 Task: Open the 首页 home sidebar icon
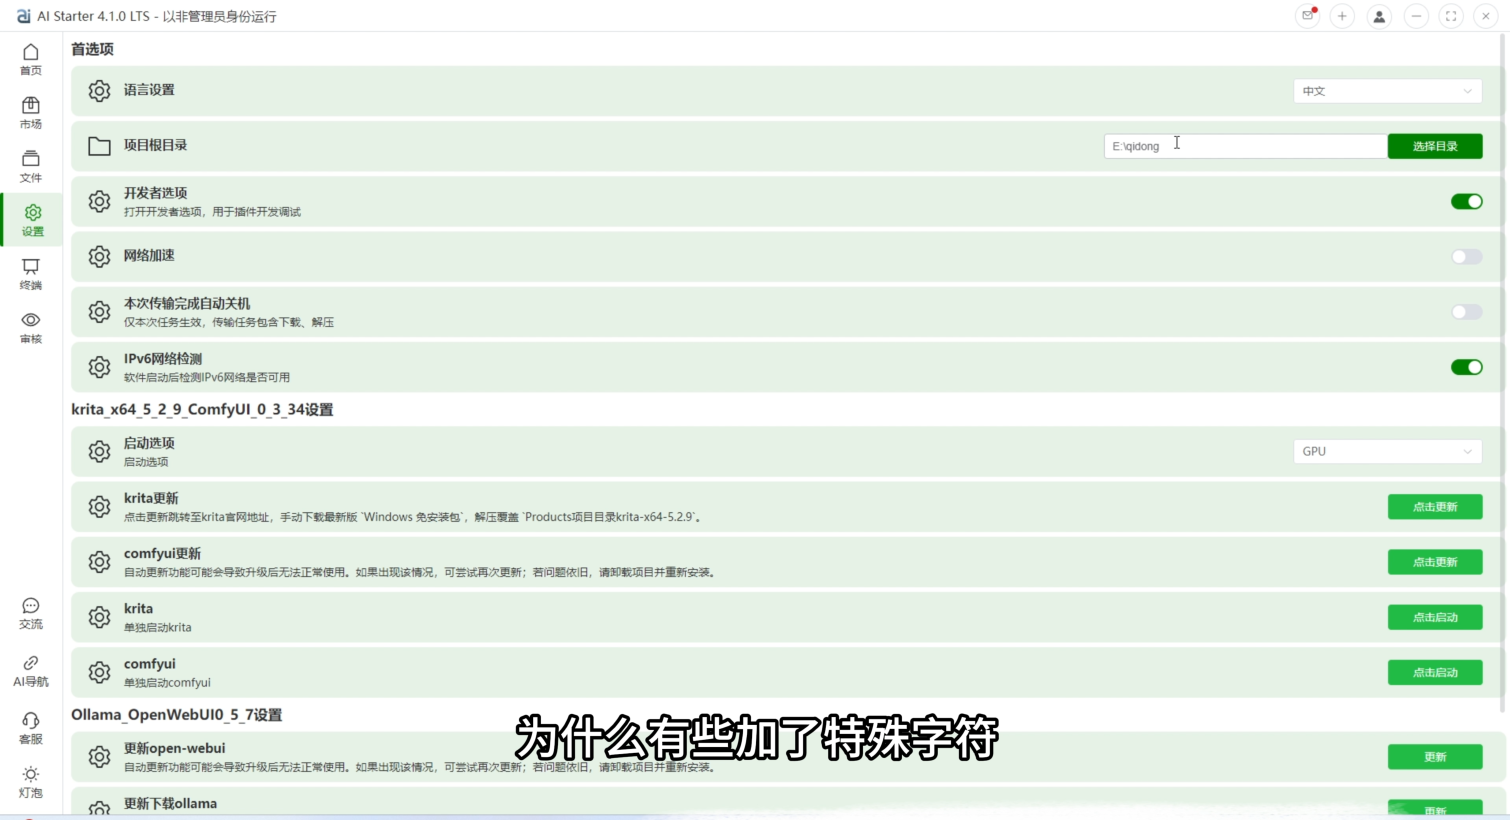[x=31, y=58]
